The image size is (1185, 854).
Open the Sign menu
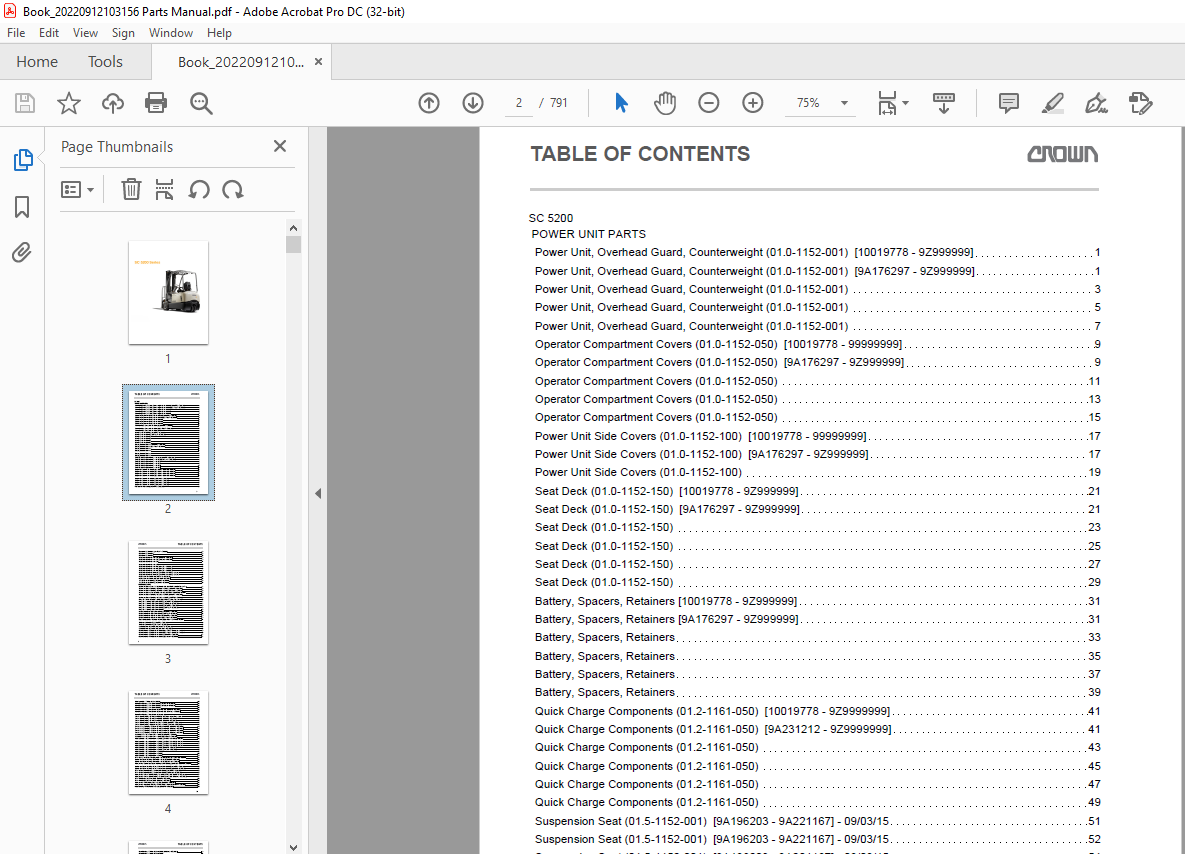123,32
